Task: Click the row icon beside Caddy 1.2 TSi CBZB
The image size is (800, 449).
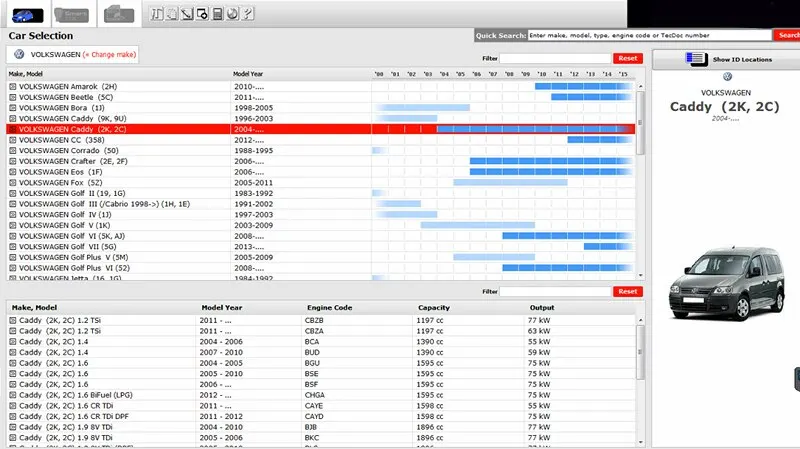Action: coord(13,320)
